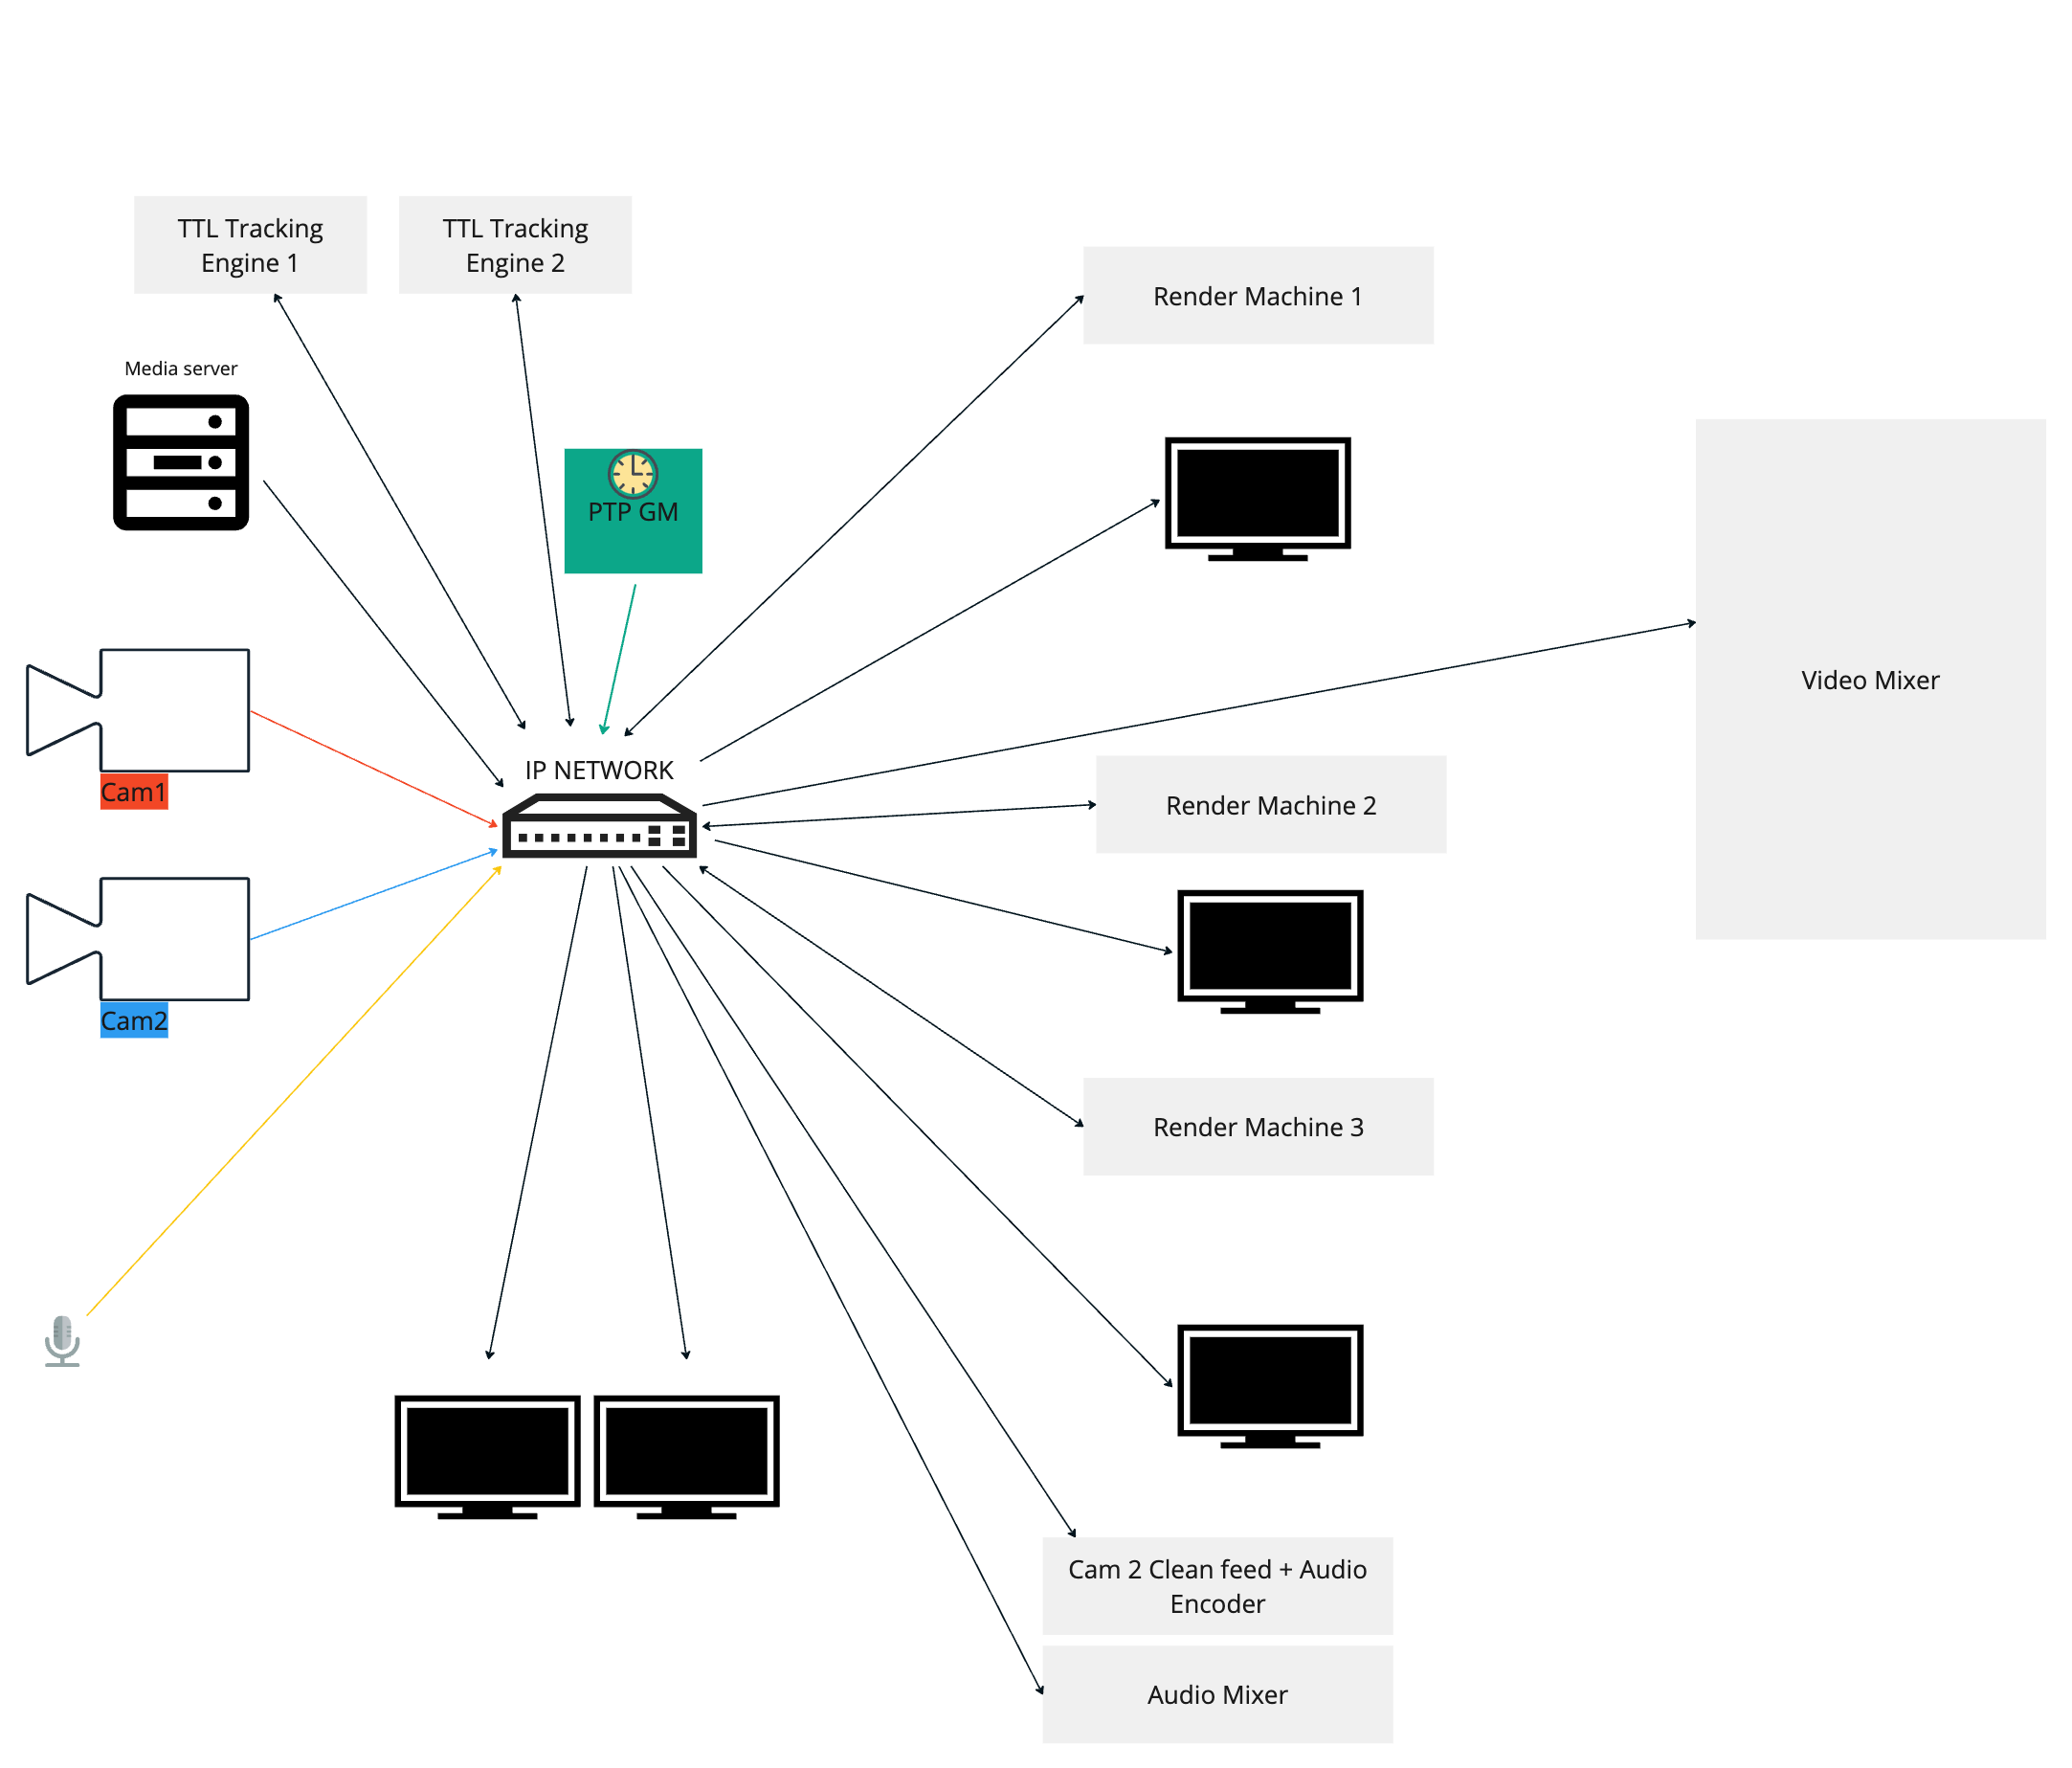2072x1768 pixels.
Task: Select the TTL Tracking Engine 1 box
Action: point(250,245)
